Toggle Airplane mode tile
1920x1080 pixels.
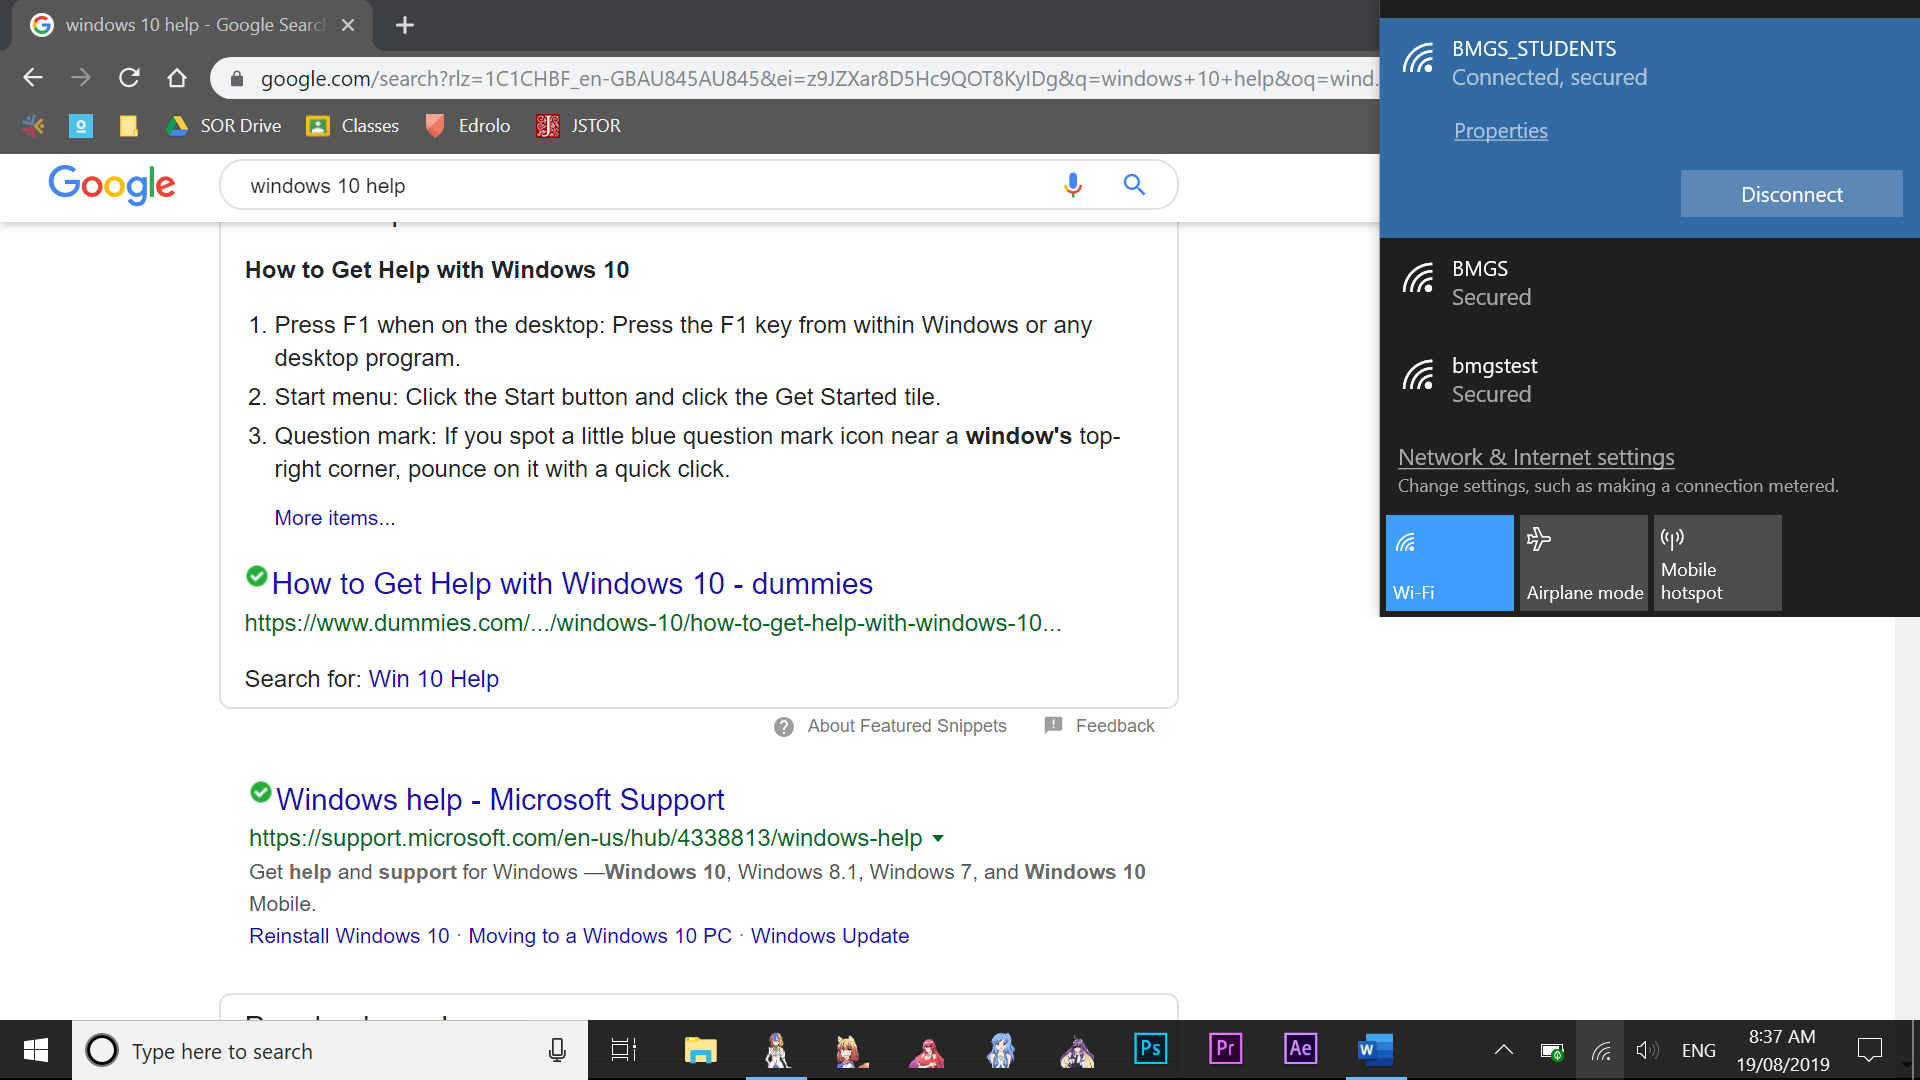click(x=1583, y=563)
